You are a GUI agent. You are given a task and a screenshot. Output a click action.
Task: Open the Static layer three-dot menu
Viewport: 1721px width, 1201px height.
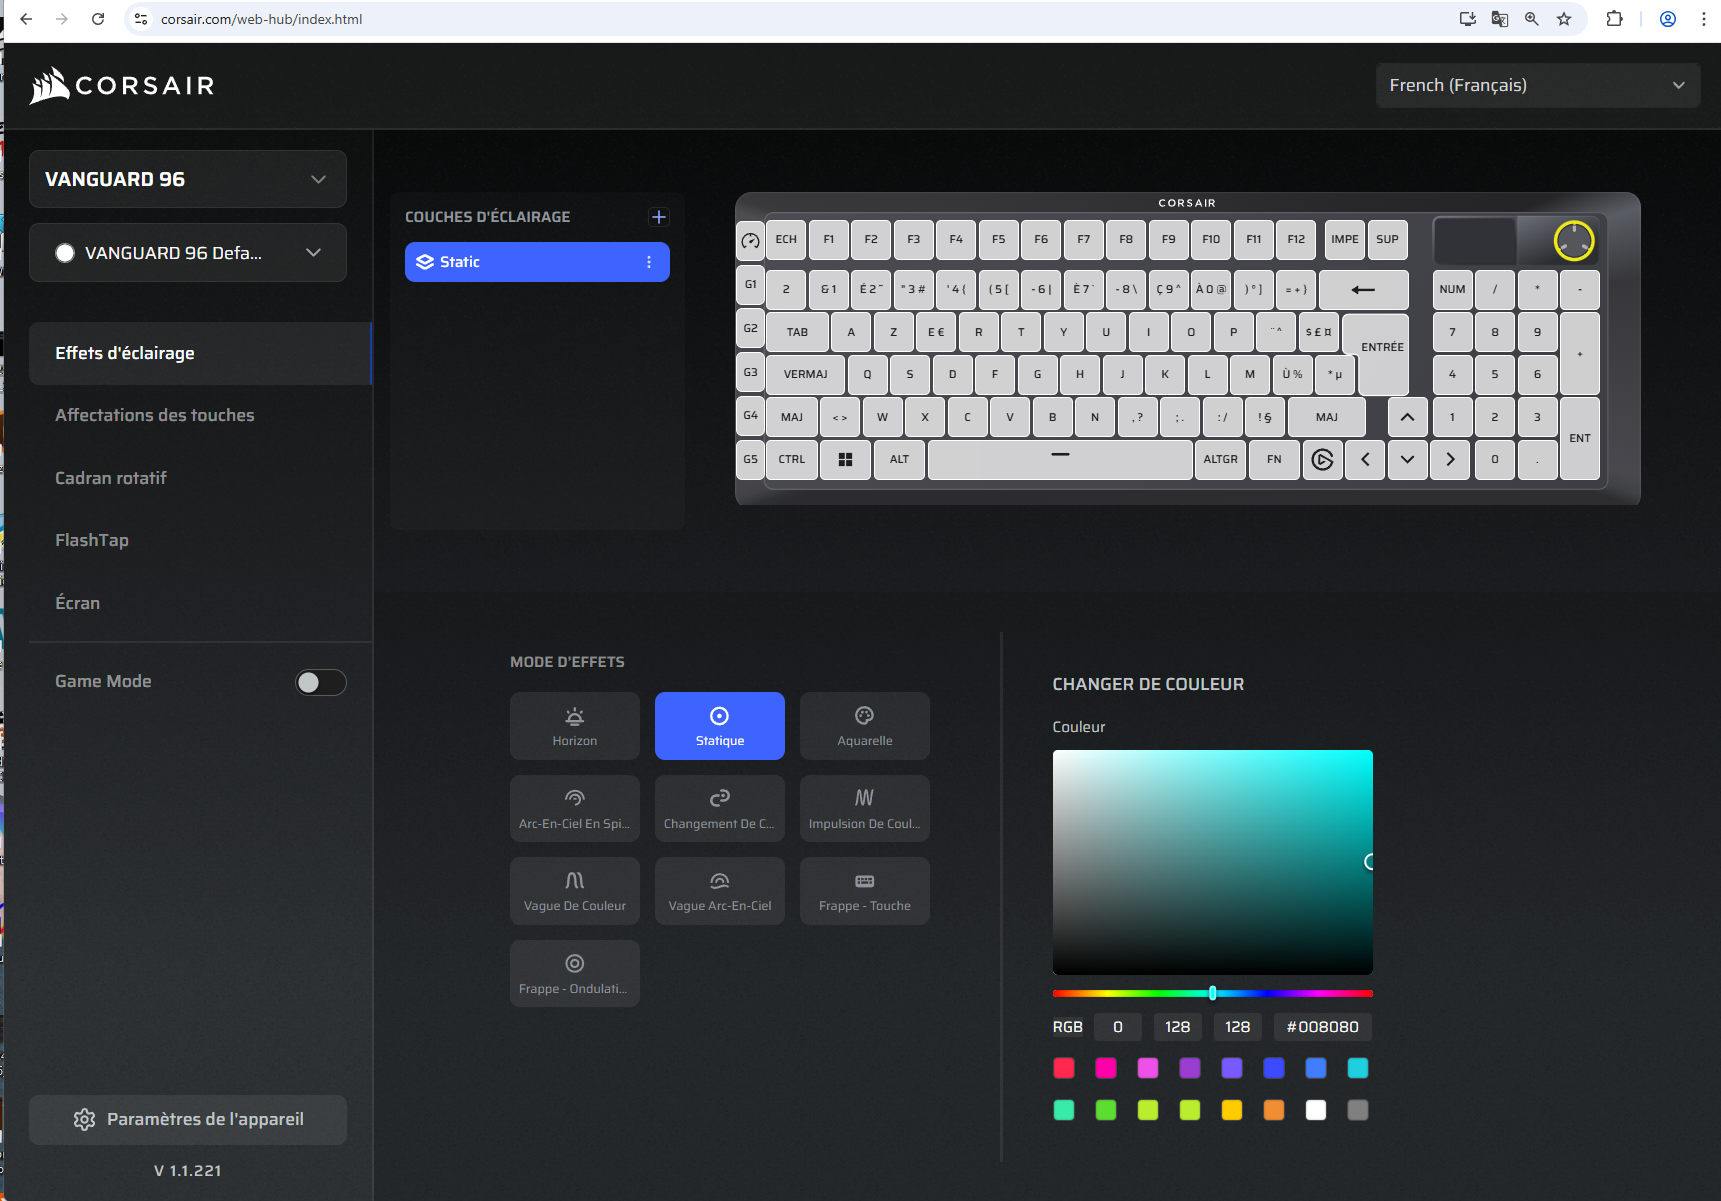(x=649, y=262)
